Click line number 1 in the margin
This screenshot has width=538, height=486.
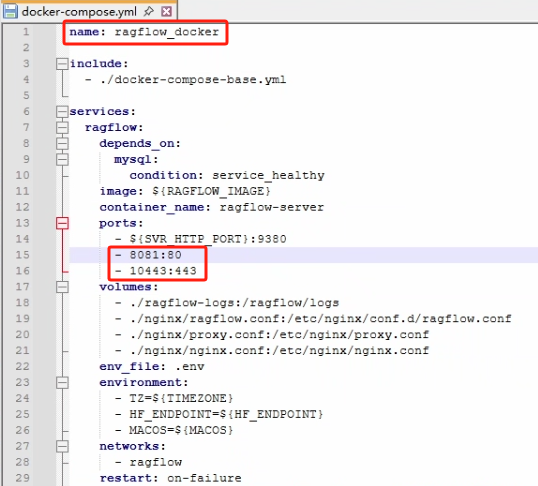click(26, 32)
